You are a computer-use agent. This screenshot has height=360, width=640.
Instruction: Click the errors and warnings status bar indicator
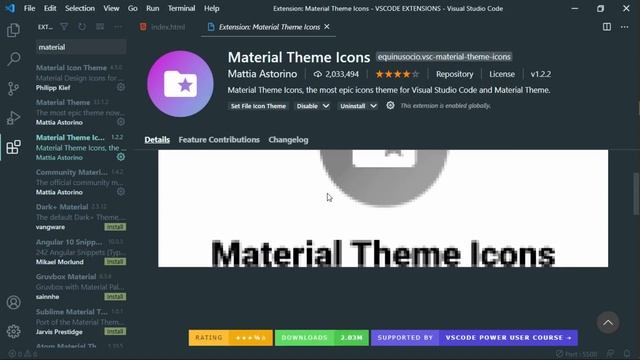tap(23, 354)
